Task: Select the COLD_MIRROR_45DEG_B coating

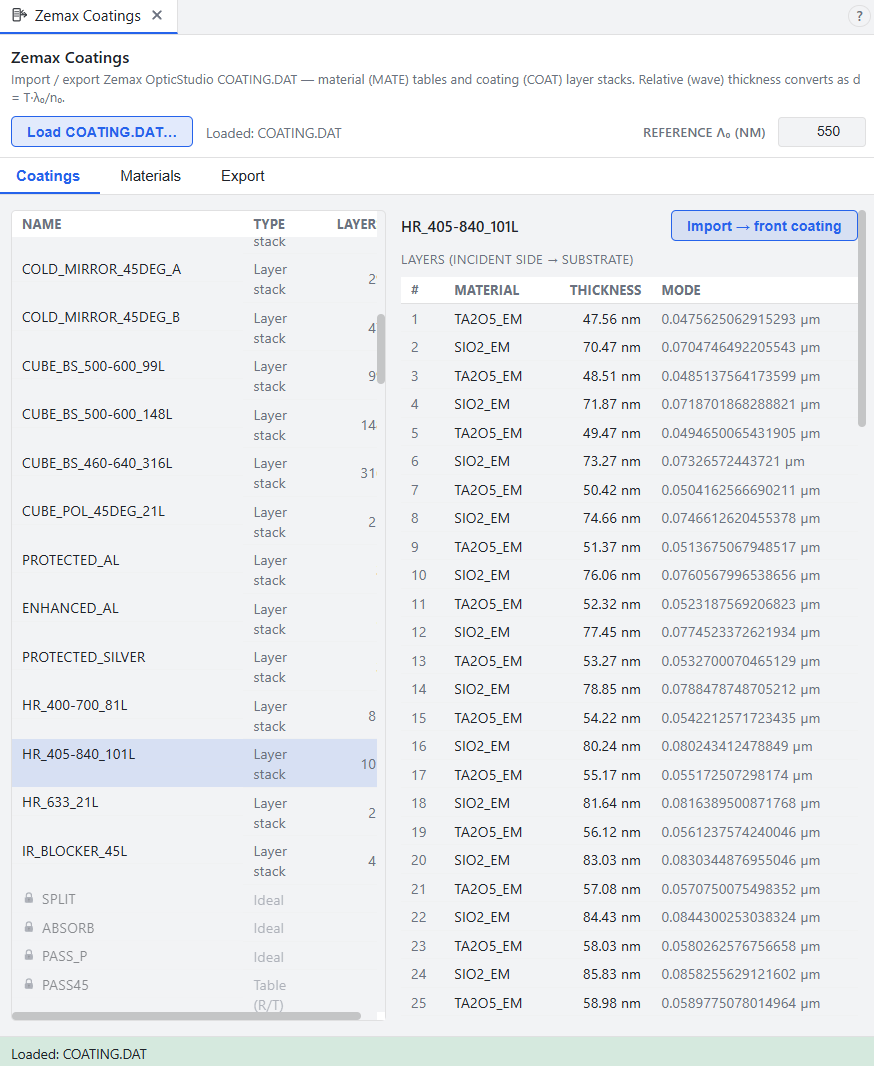Action: tap(194, 328)
